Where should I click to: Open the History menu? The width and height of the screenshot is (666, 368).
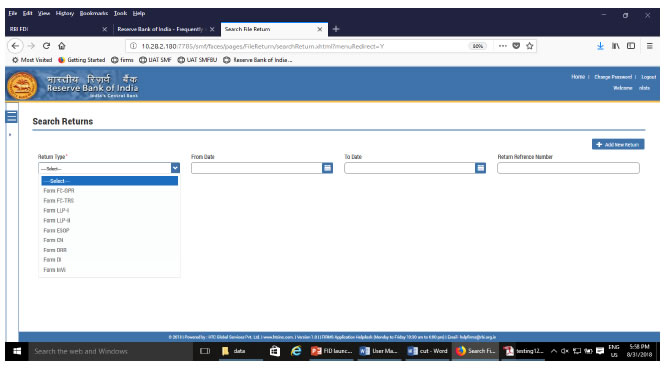(x=65, y=13)
